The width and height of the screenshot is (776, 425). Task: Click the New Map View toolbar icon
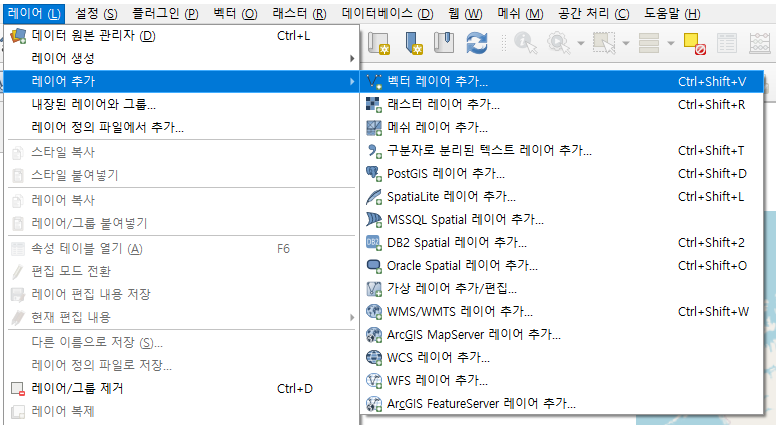tap(379, 43)
